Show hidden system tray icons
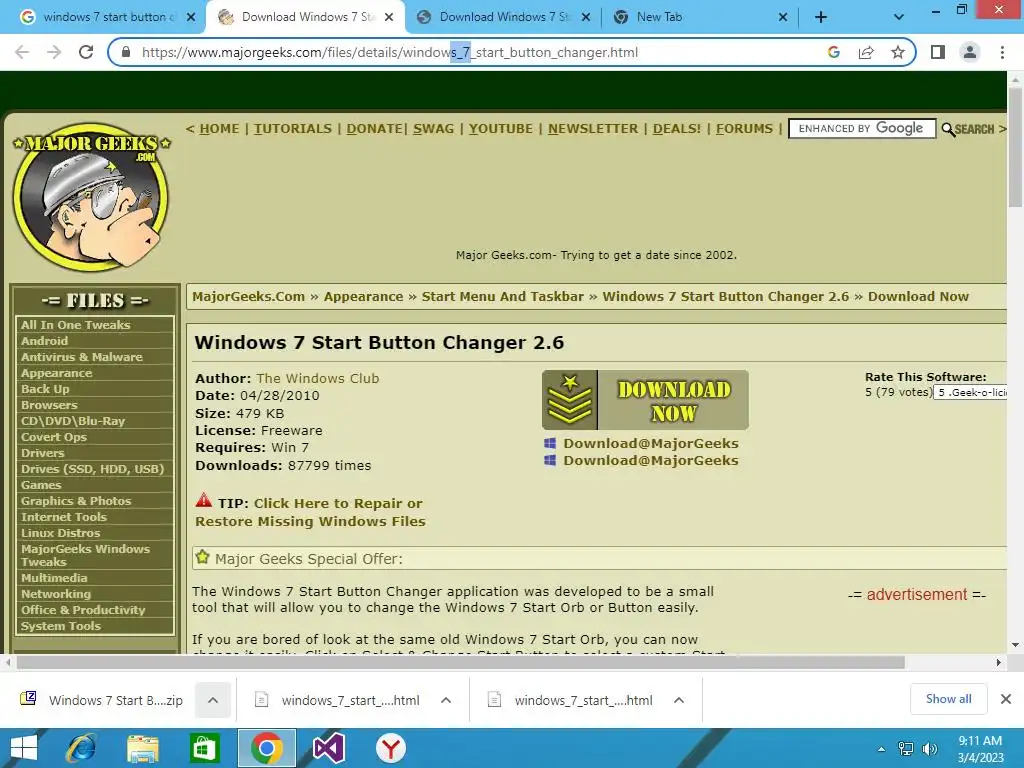Viewport: 1024px width, 768px height. coord(881,749)
